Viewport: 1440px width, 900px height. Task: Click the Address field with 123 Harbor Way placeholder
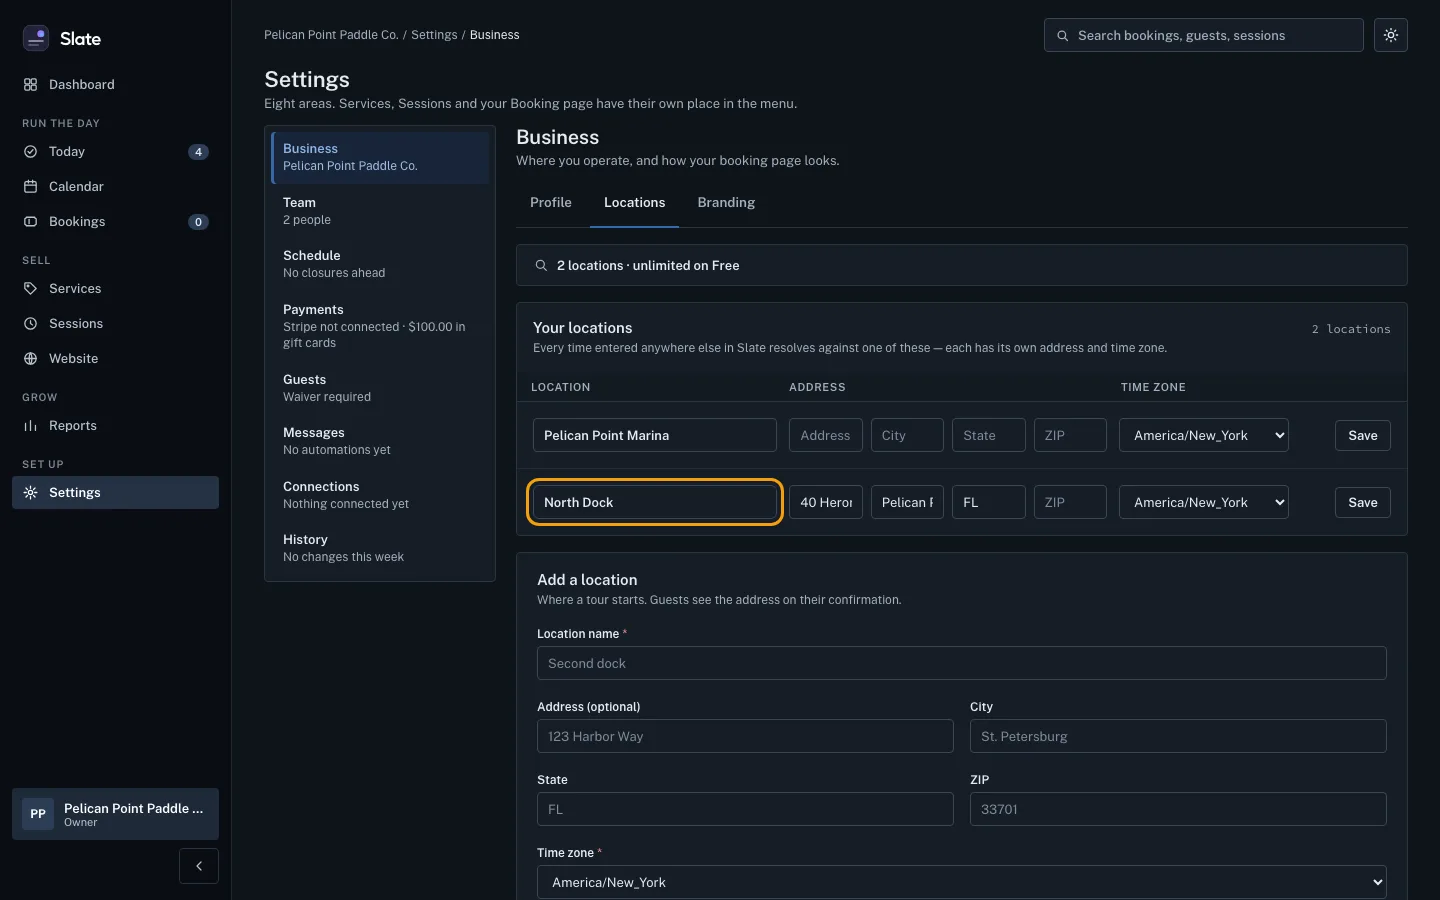point(745,736)
